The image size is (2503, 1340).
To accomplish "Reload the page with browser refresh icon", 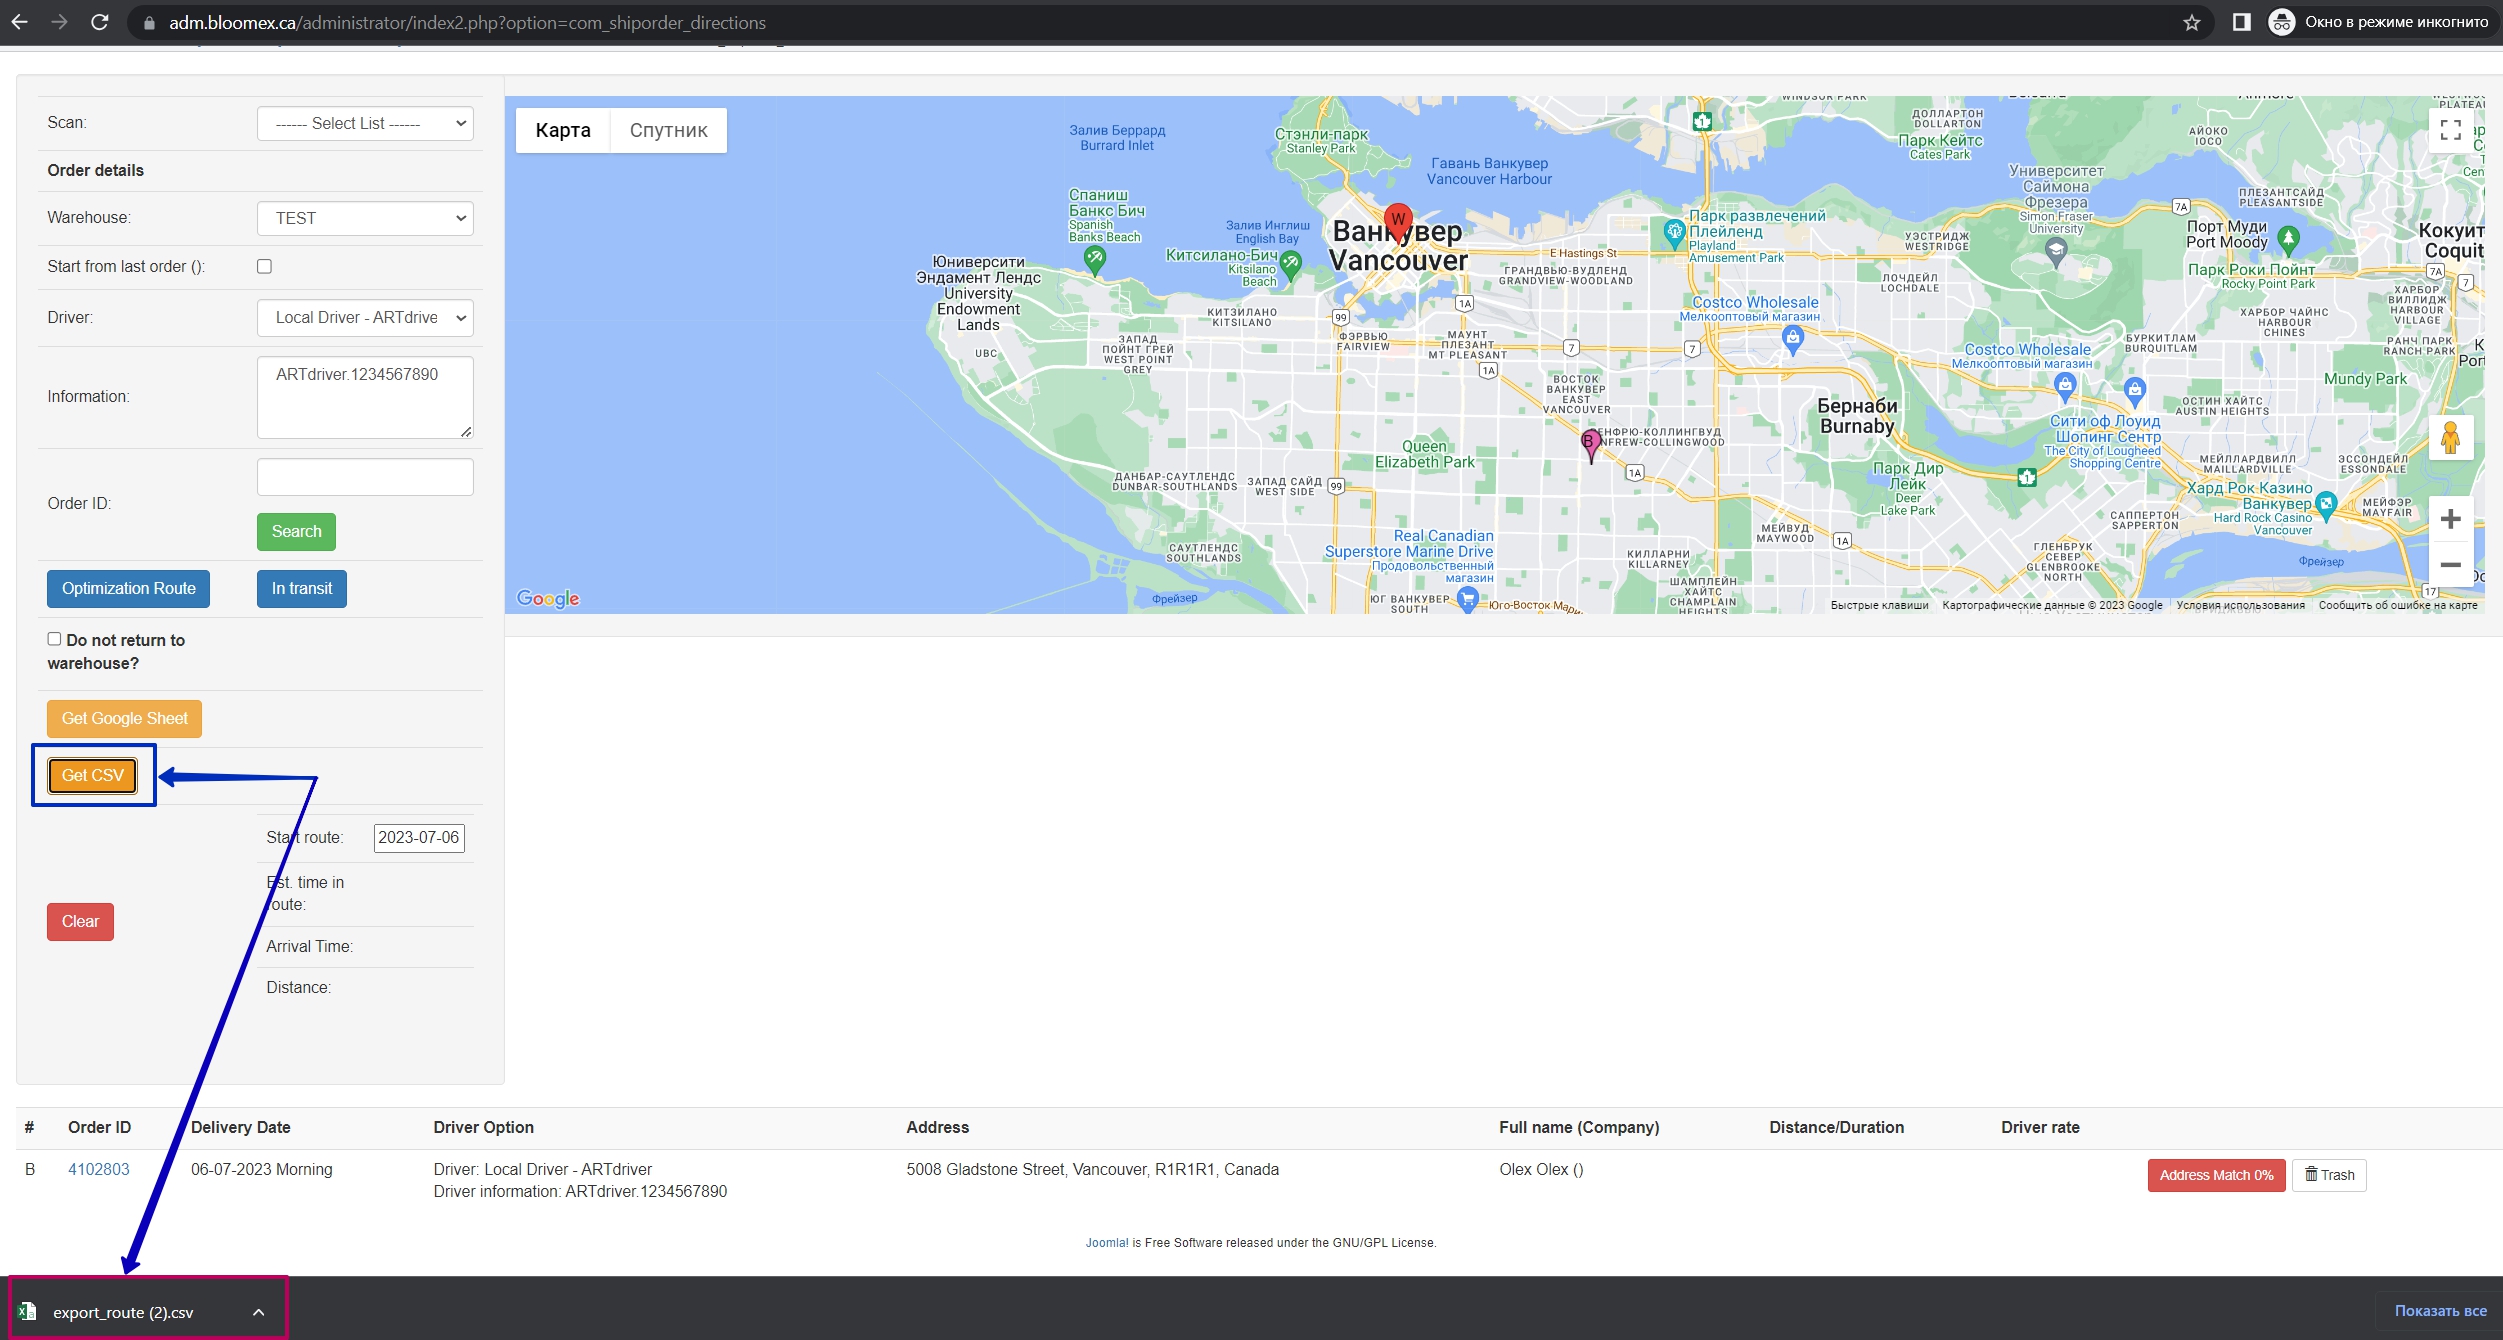I will [99, 22].
